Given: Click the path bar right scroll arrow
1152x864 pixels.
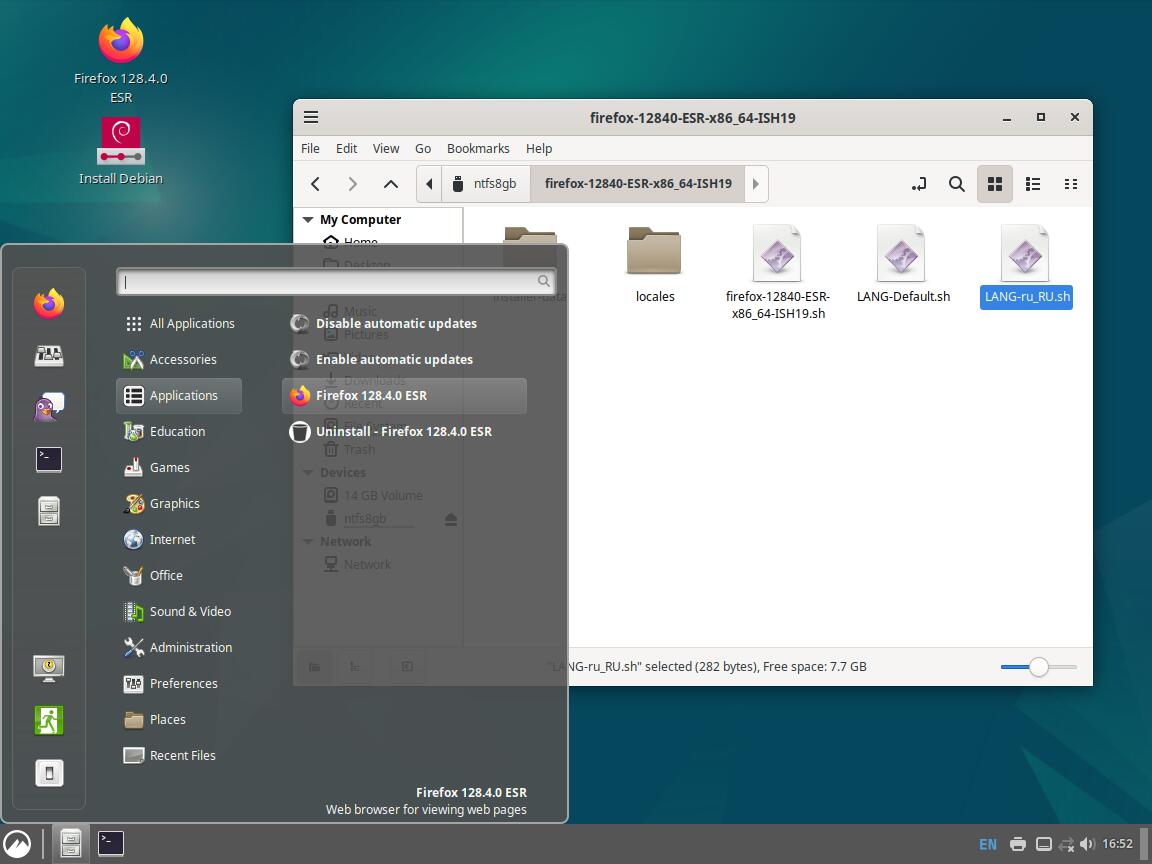Looking at the screenshot, I should tap(756, 184).
